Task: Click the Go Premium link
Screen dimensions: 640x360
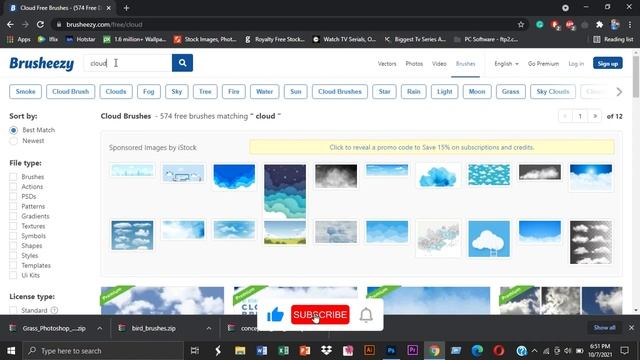Action: pyautogui.click(x=543, y=64)
